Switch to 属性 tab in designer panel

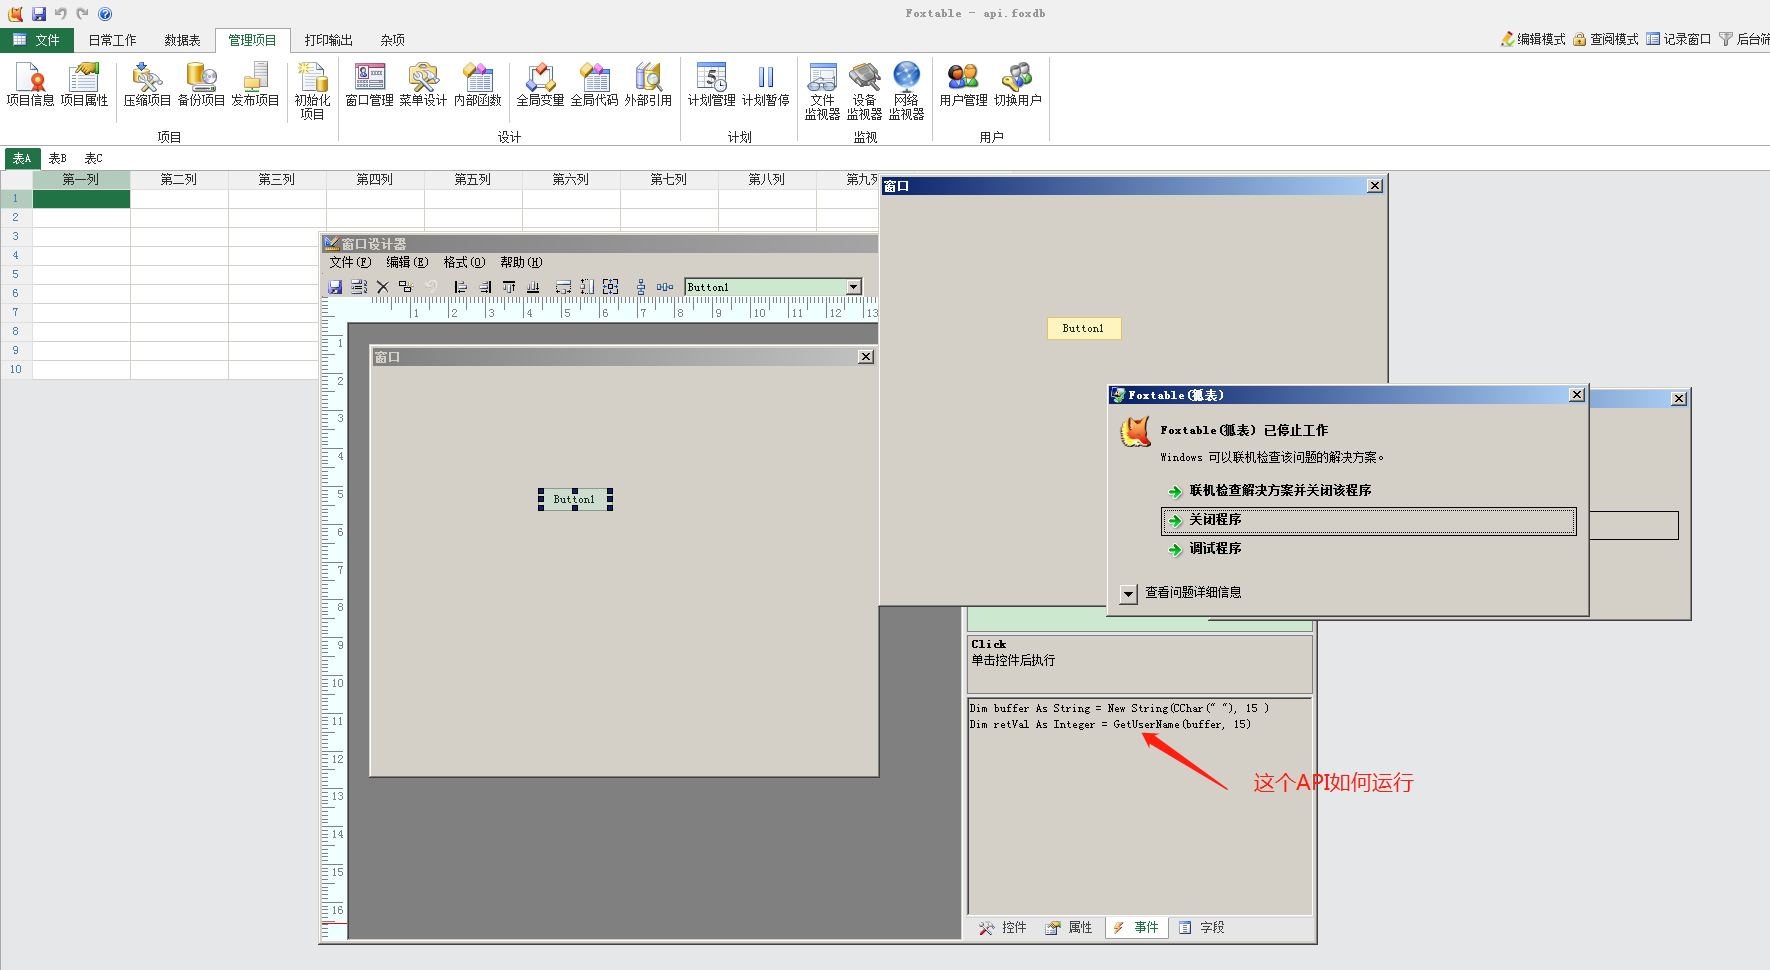[x=1069, y=928]
